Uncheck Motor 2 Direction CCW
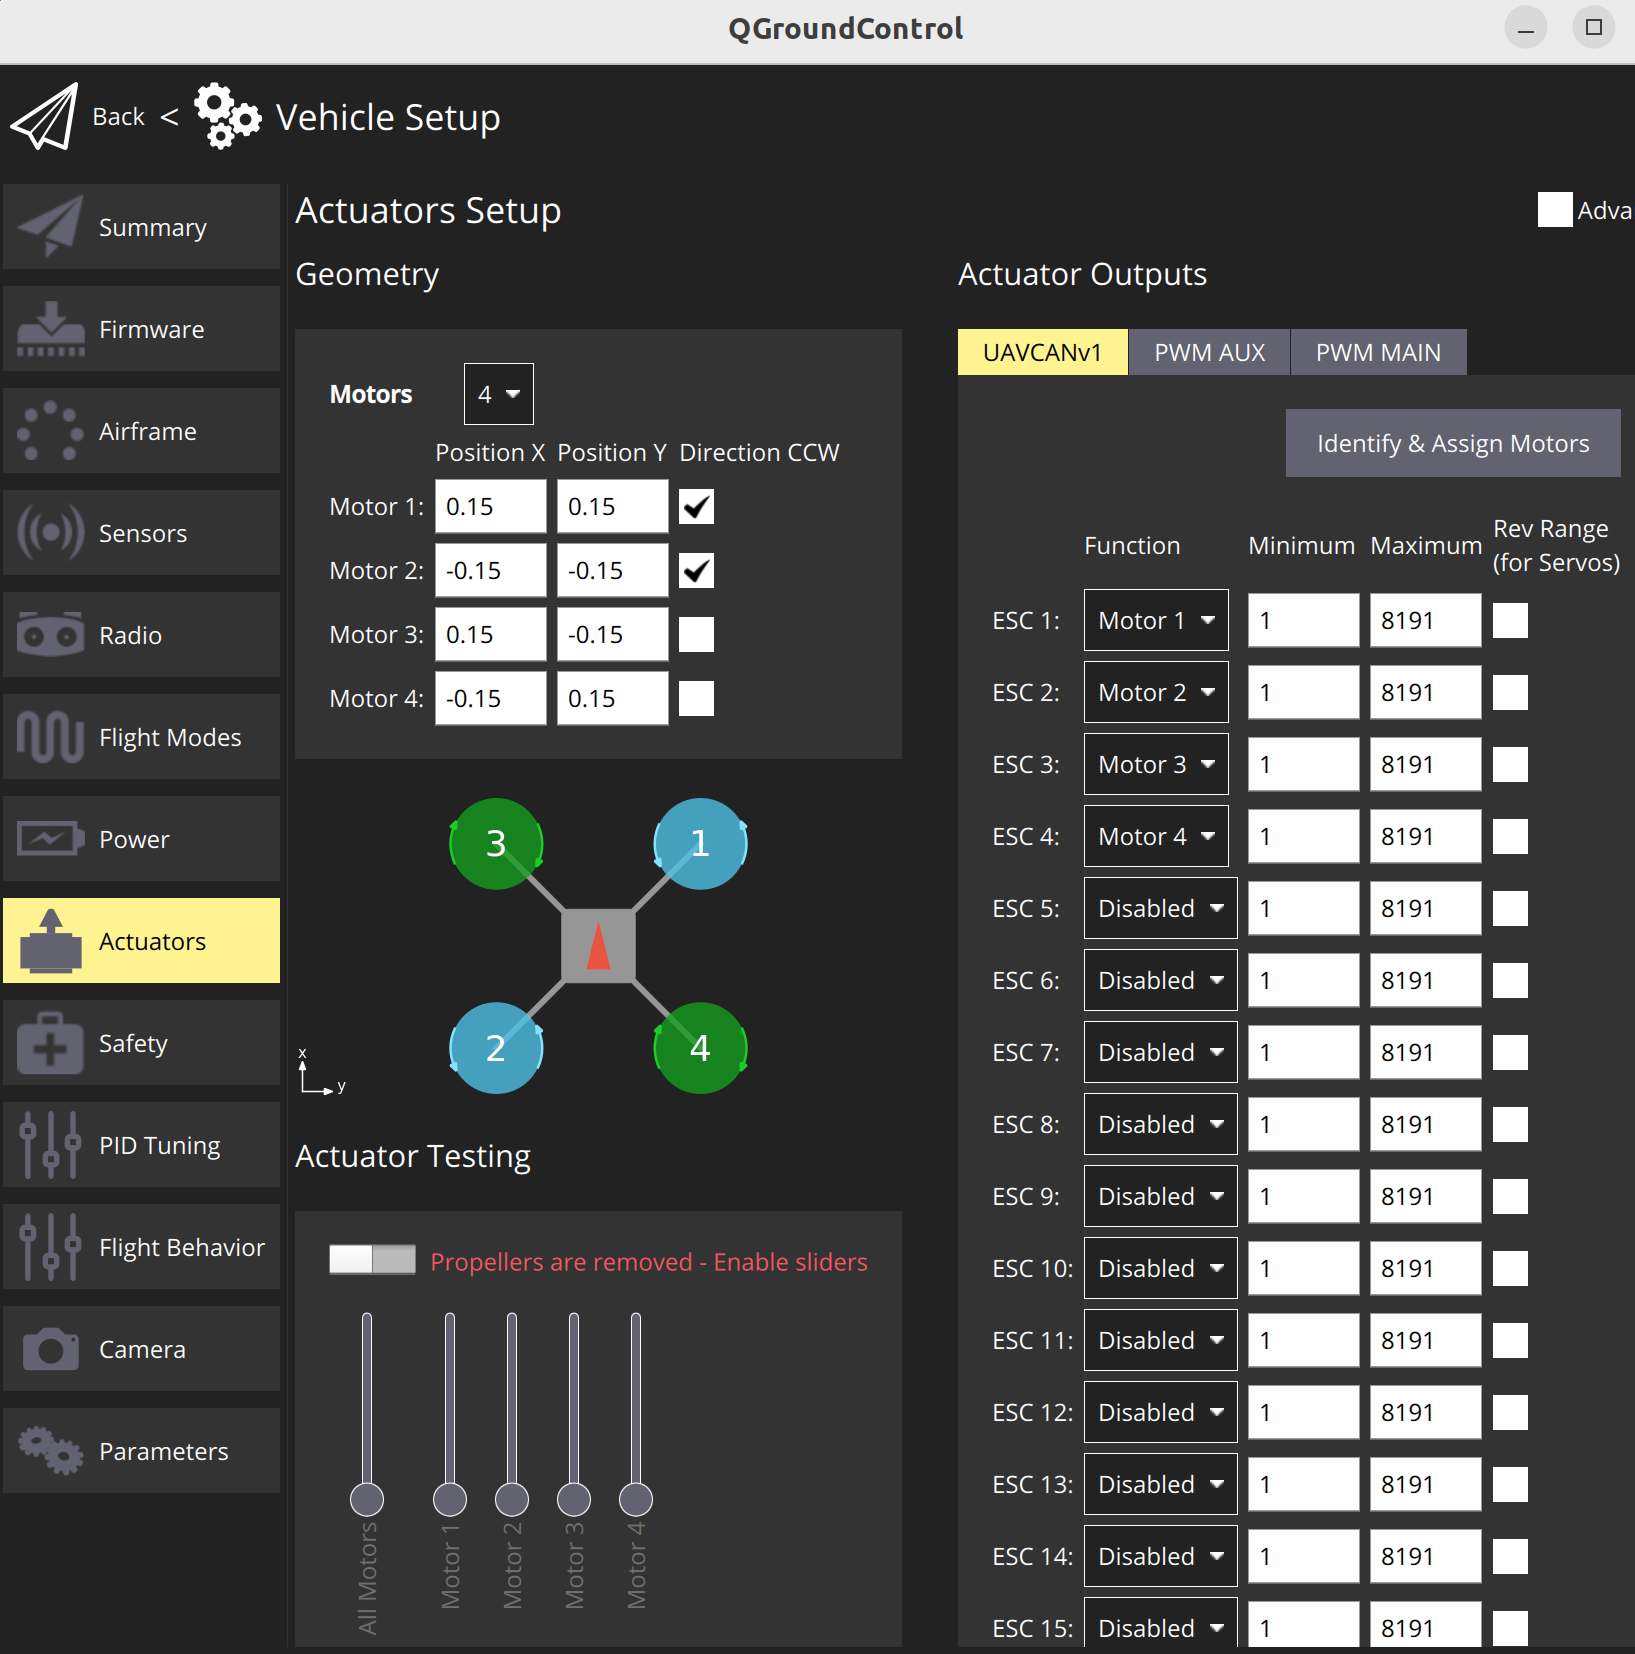 pyautogui.click(x=697, y=571)
